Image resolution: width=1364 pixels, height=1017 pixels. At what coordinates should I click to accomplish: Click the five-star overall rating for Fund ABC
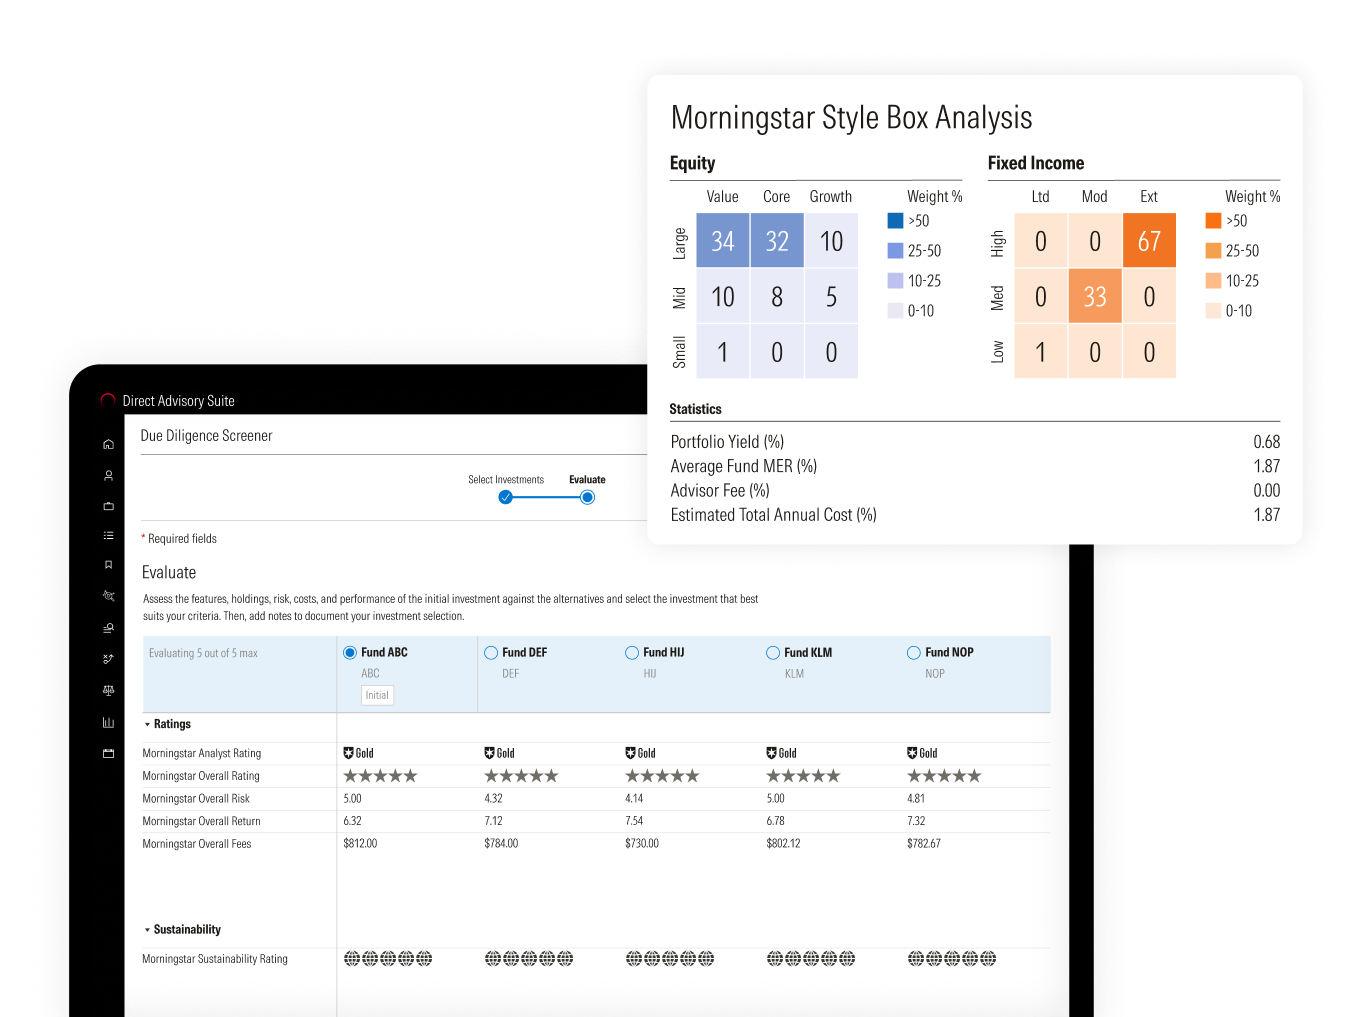pyautogui.click(x=380, y=776)
